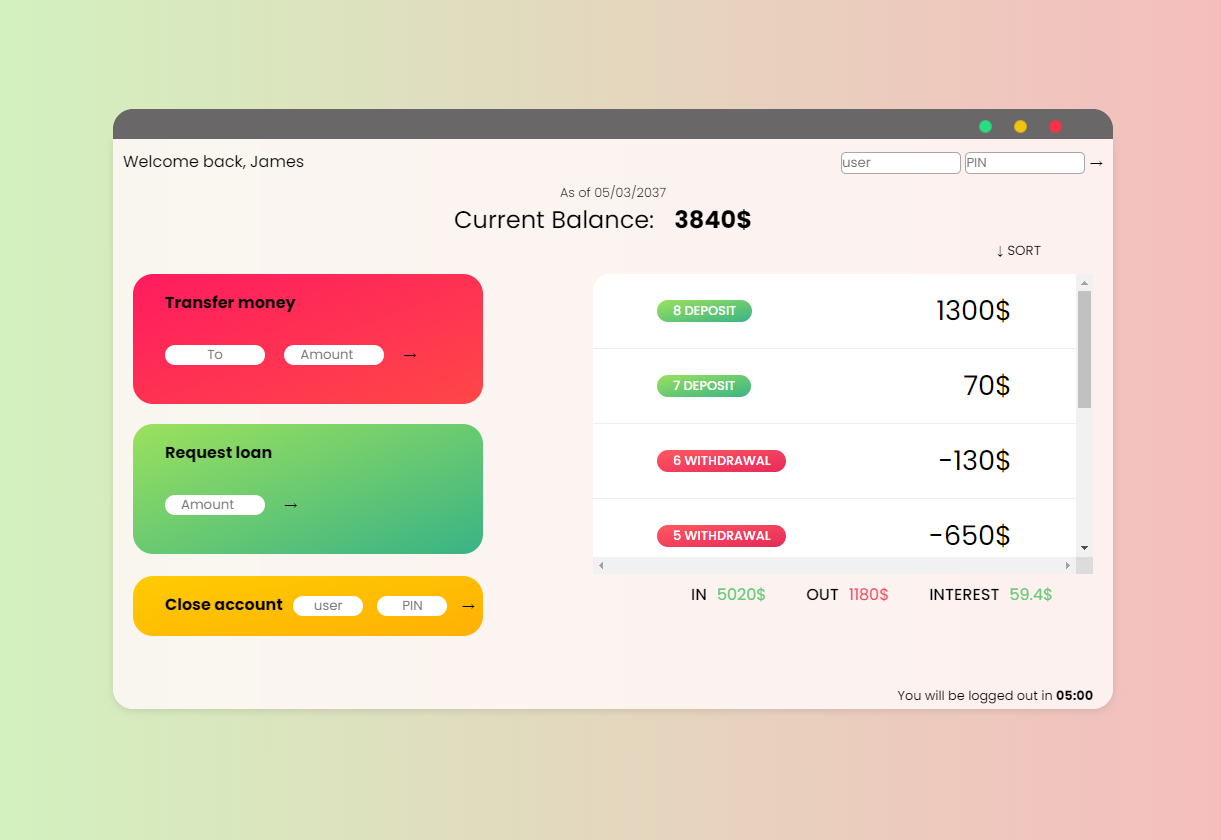
Task: Confirm close account via its arrow icon
Action: click(x=468, y=605)
